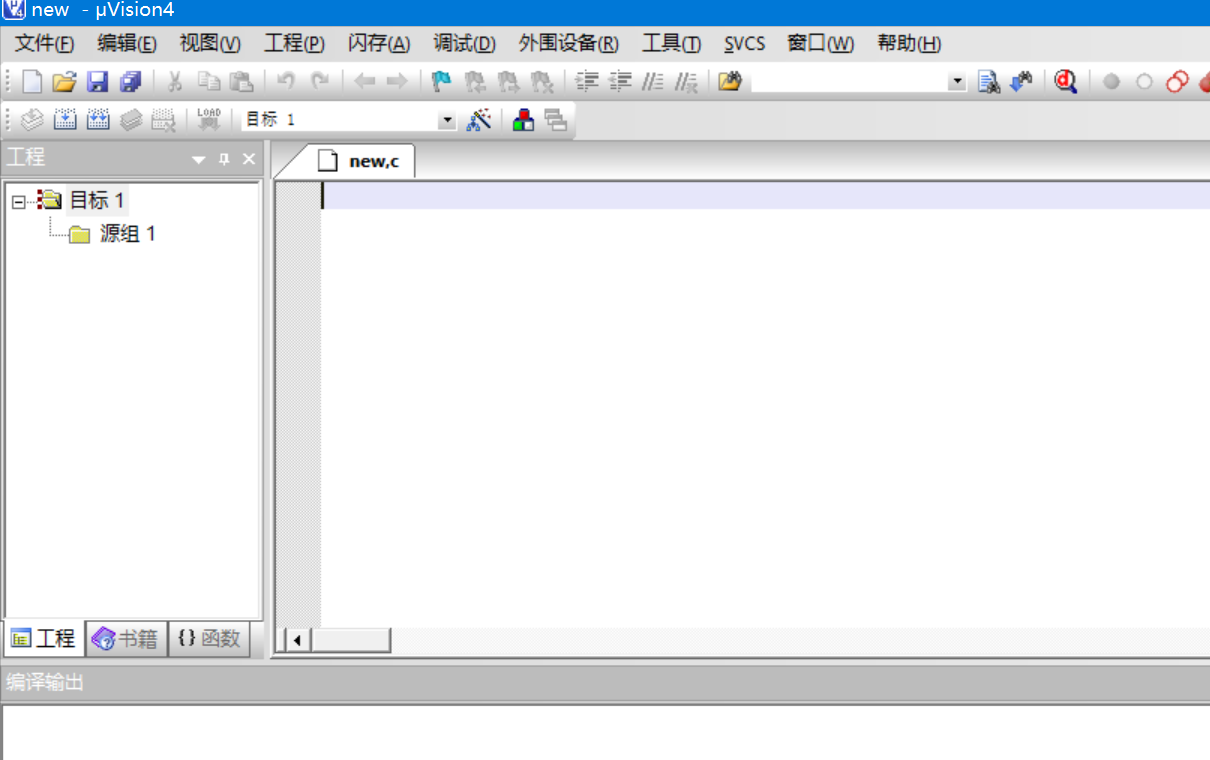Switch to the new,c editor tab
1210x760 pixels.
coord(359,161)
